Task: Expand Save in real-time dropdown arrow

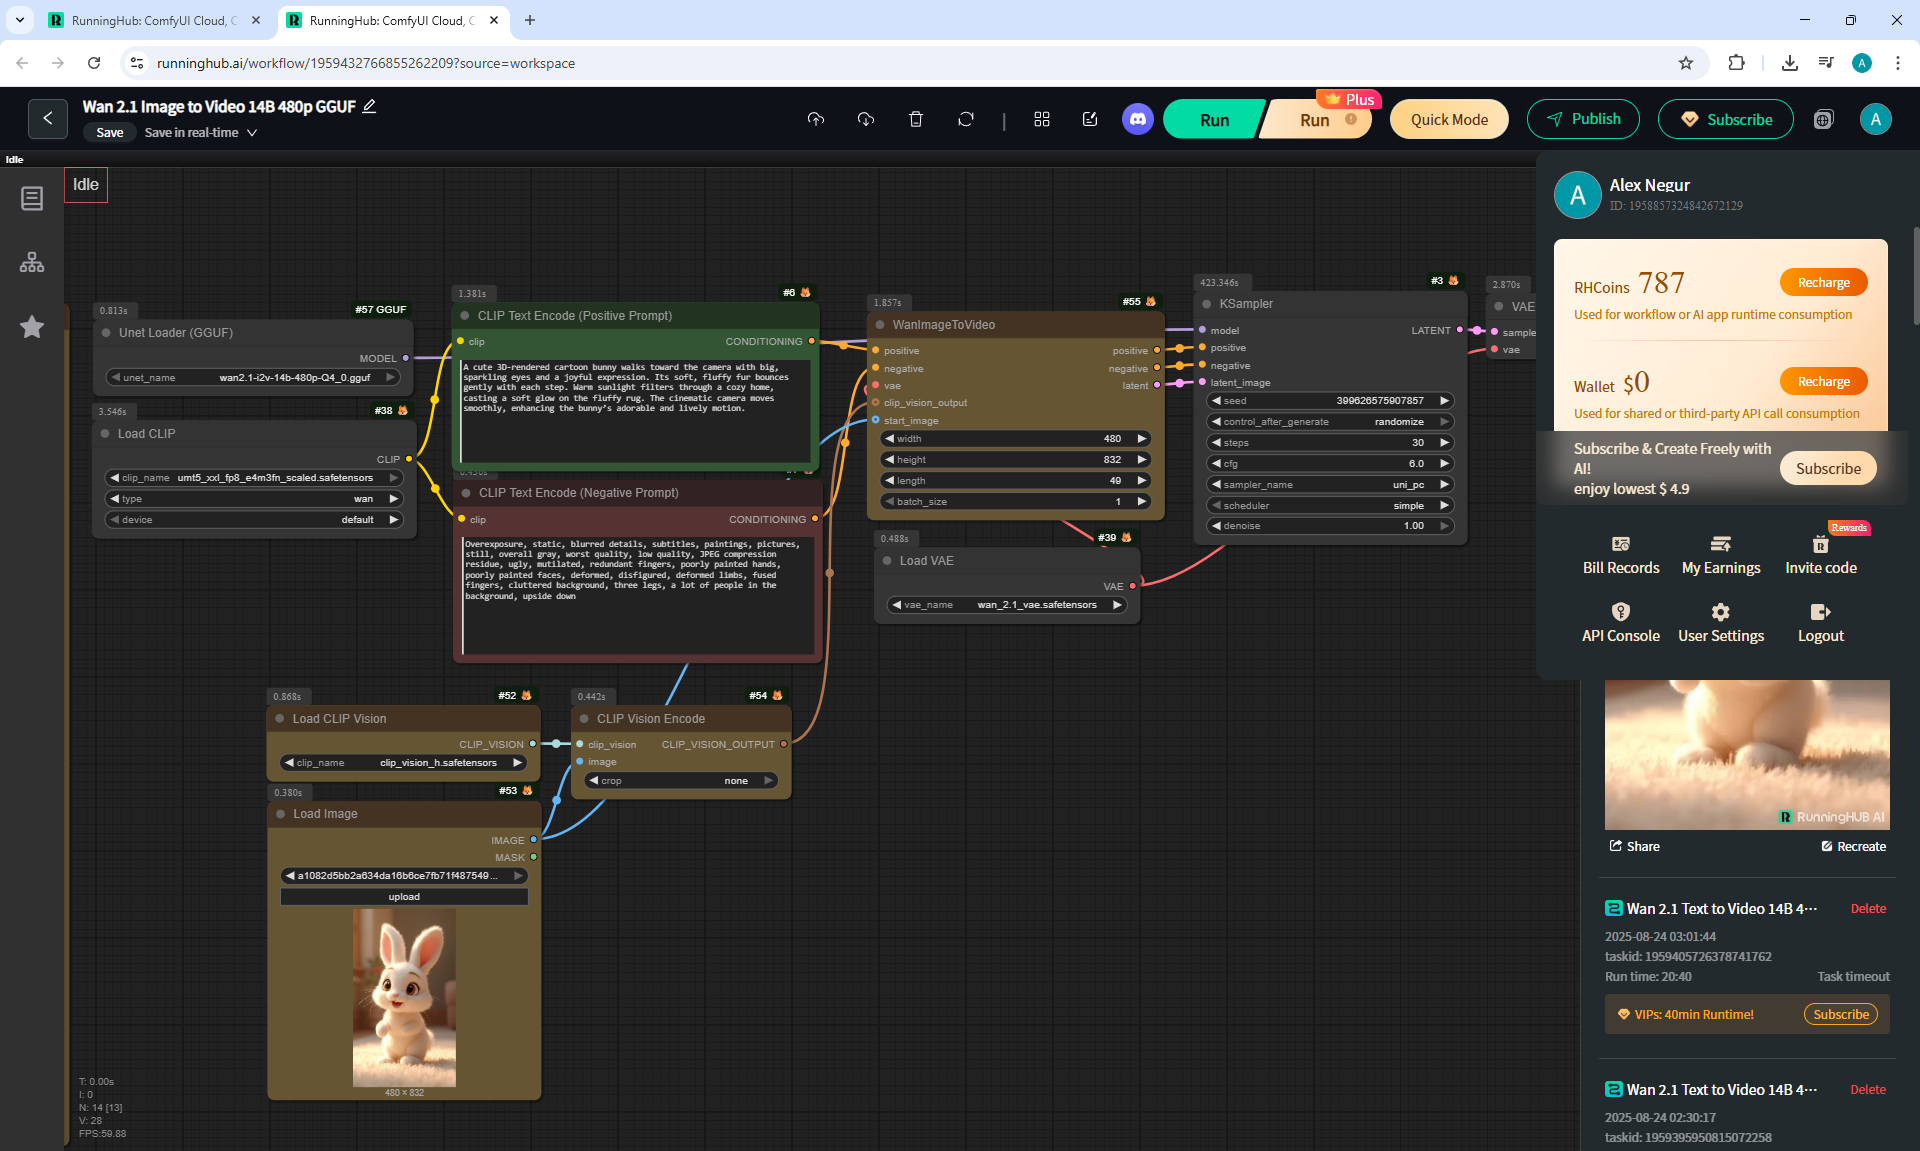Action: point(252,133)
